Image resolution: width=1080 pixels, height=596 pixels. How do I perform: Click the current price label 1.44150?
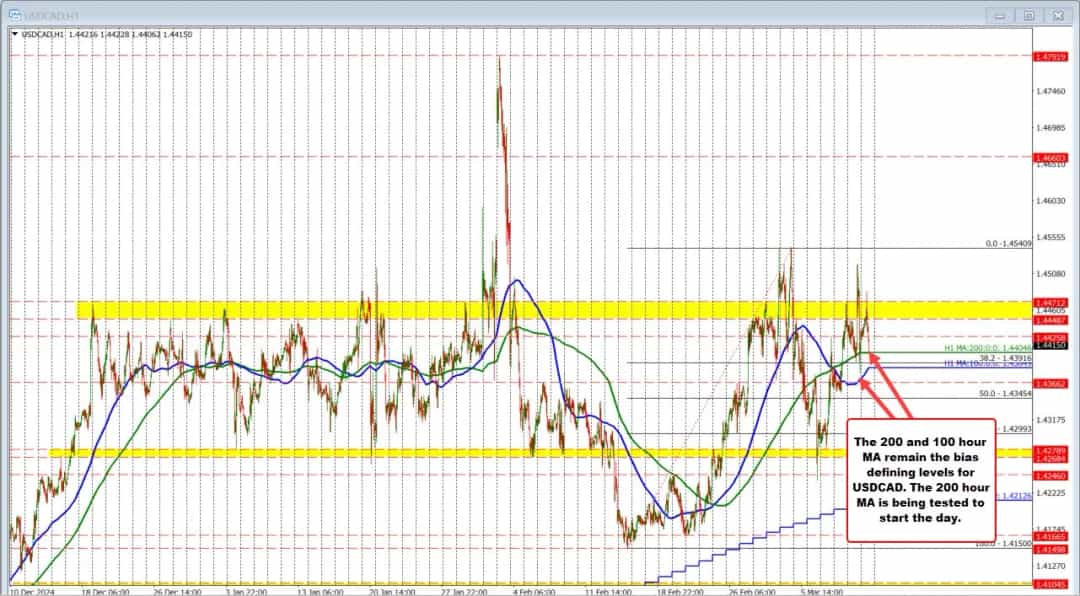(1054, 345)
